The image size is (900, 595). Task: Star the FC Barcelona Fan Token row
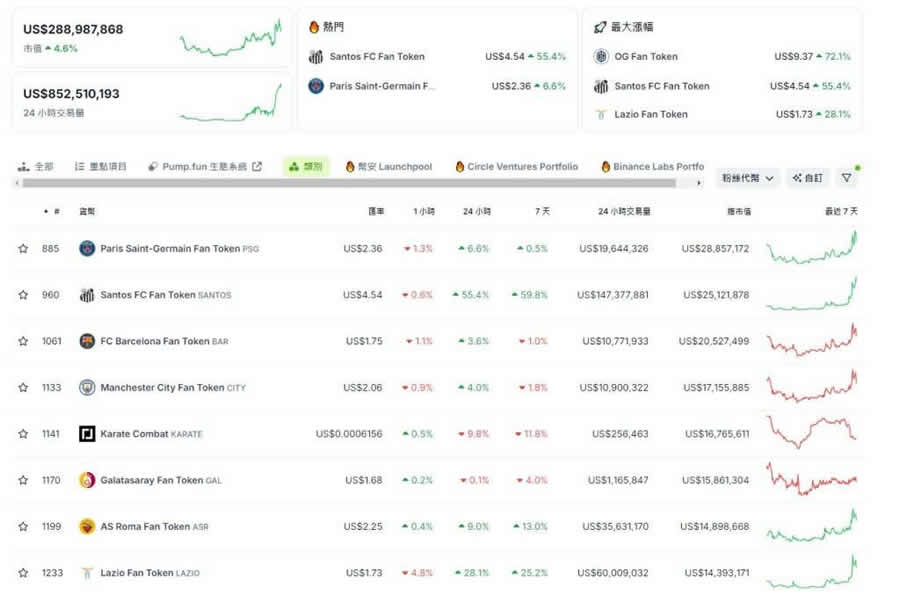point(23,341)
